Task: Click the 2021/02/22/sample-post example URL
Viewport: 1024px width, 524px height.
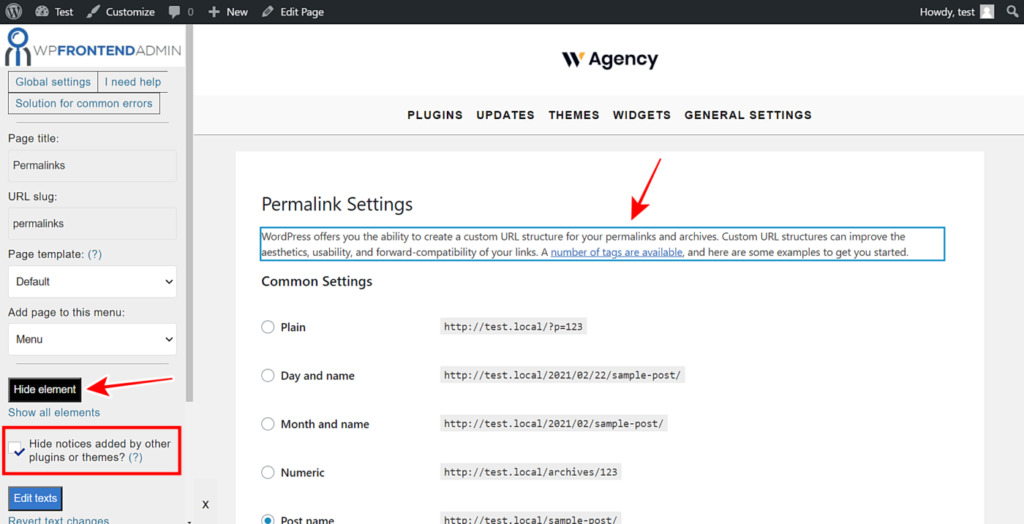Action: pos(562,375)
